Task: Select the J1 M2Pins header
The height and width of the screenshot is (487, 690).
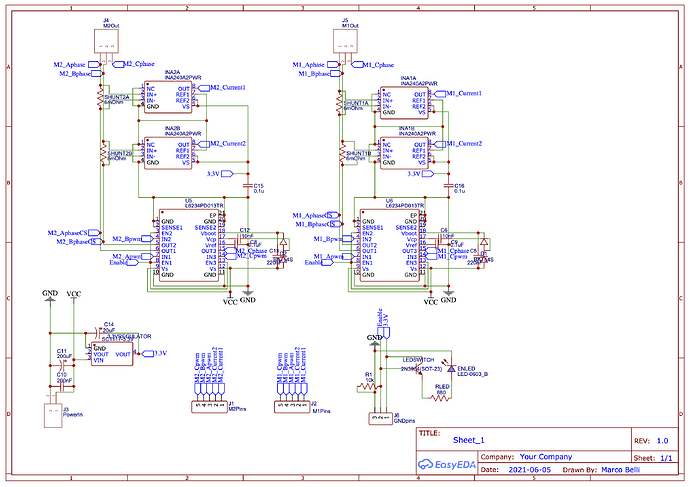Action: 209,406
